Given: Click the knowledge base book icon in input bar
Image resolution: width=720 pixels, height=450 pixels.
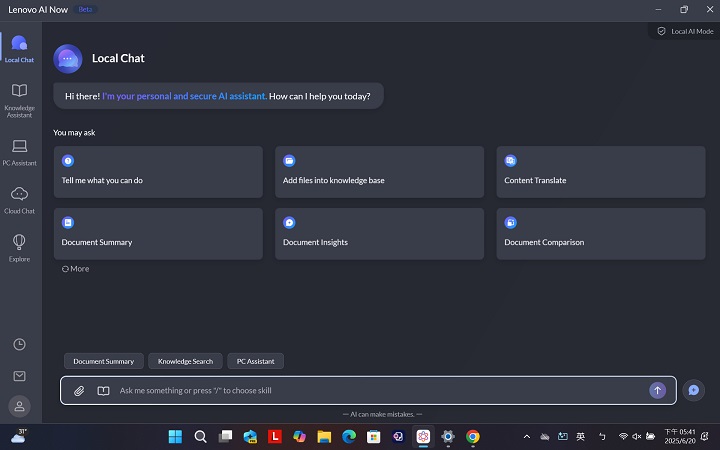Looking at the screenshot, I should (x=103, y=391).
